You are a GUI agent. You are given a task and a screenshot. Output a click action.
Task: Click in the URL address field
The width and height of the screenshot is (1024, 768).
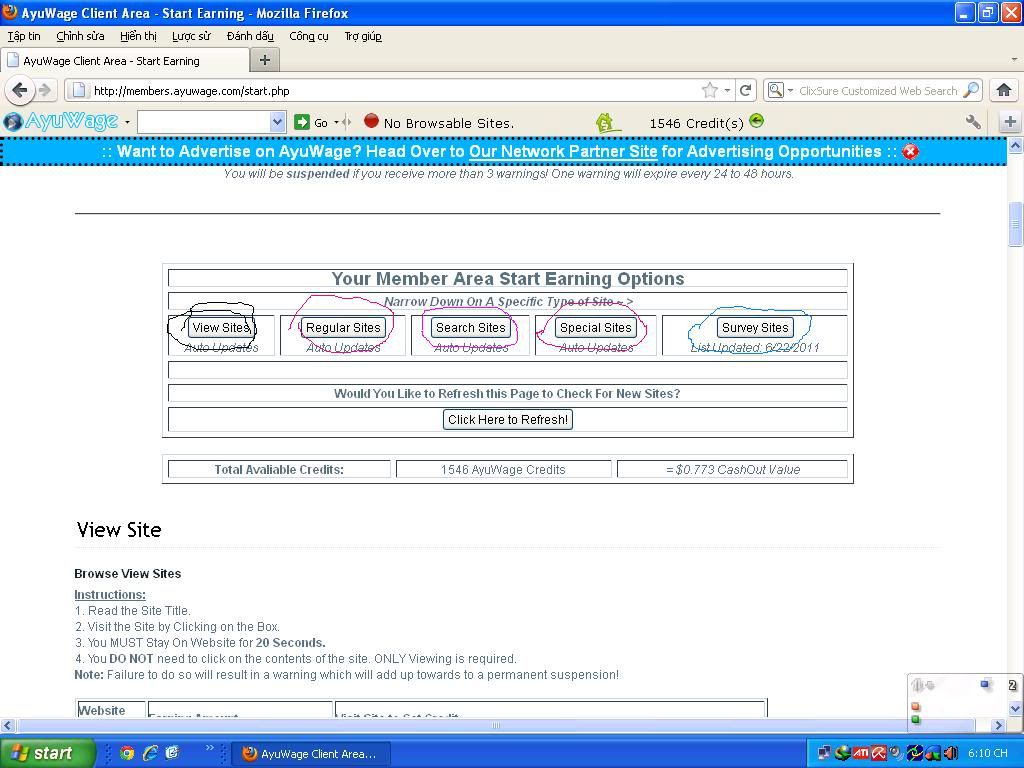394,91
